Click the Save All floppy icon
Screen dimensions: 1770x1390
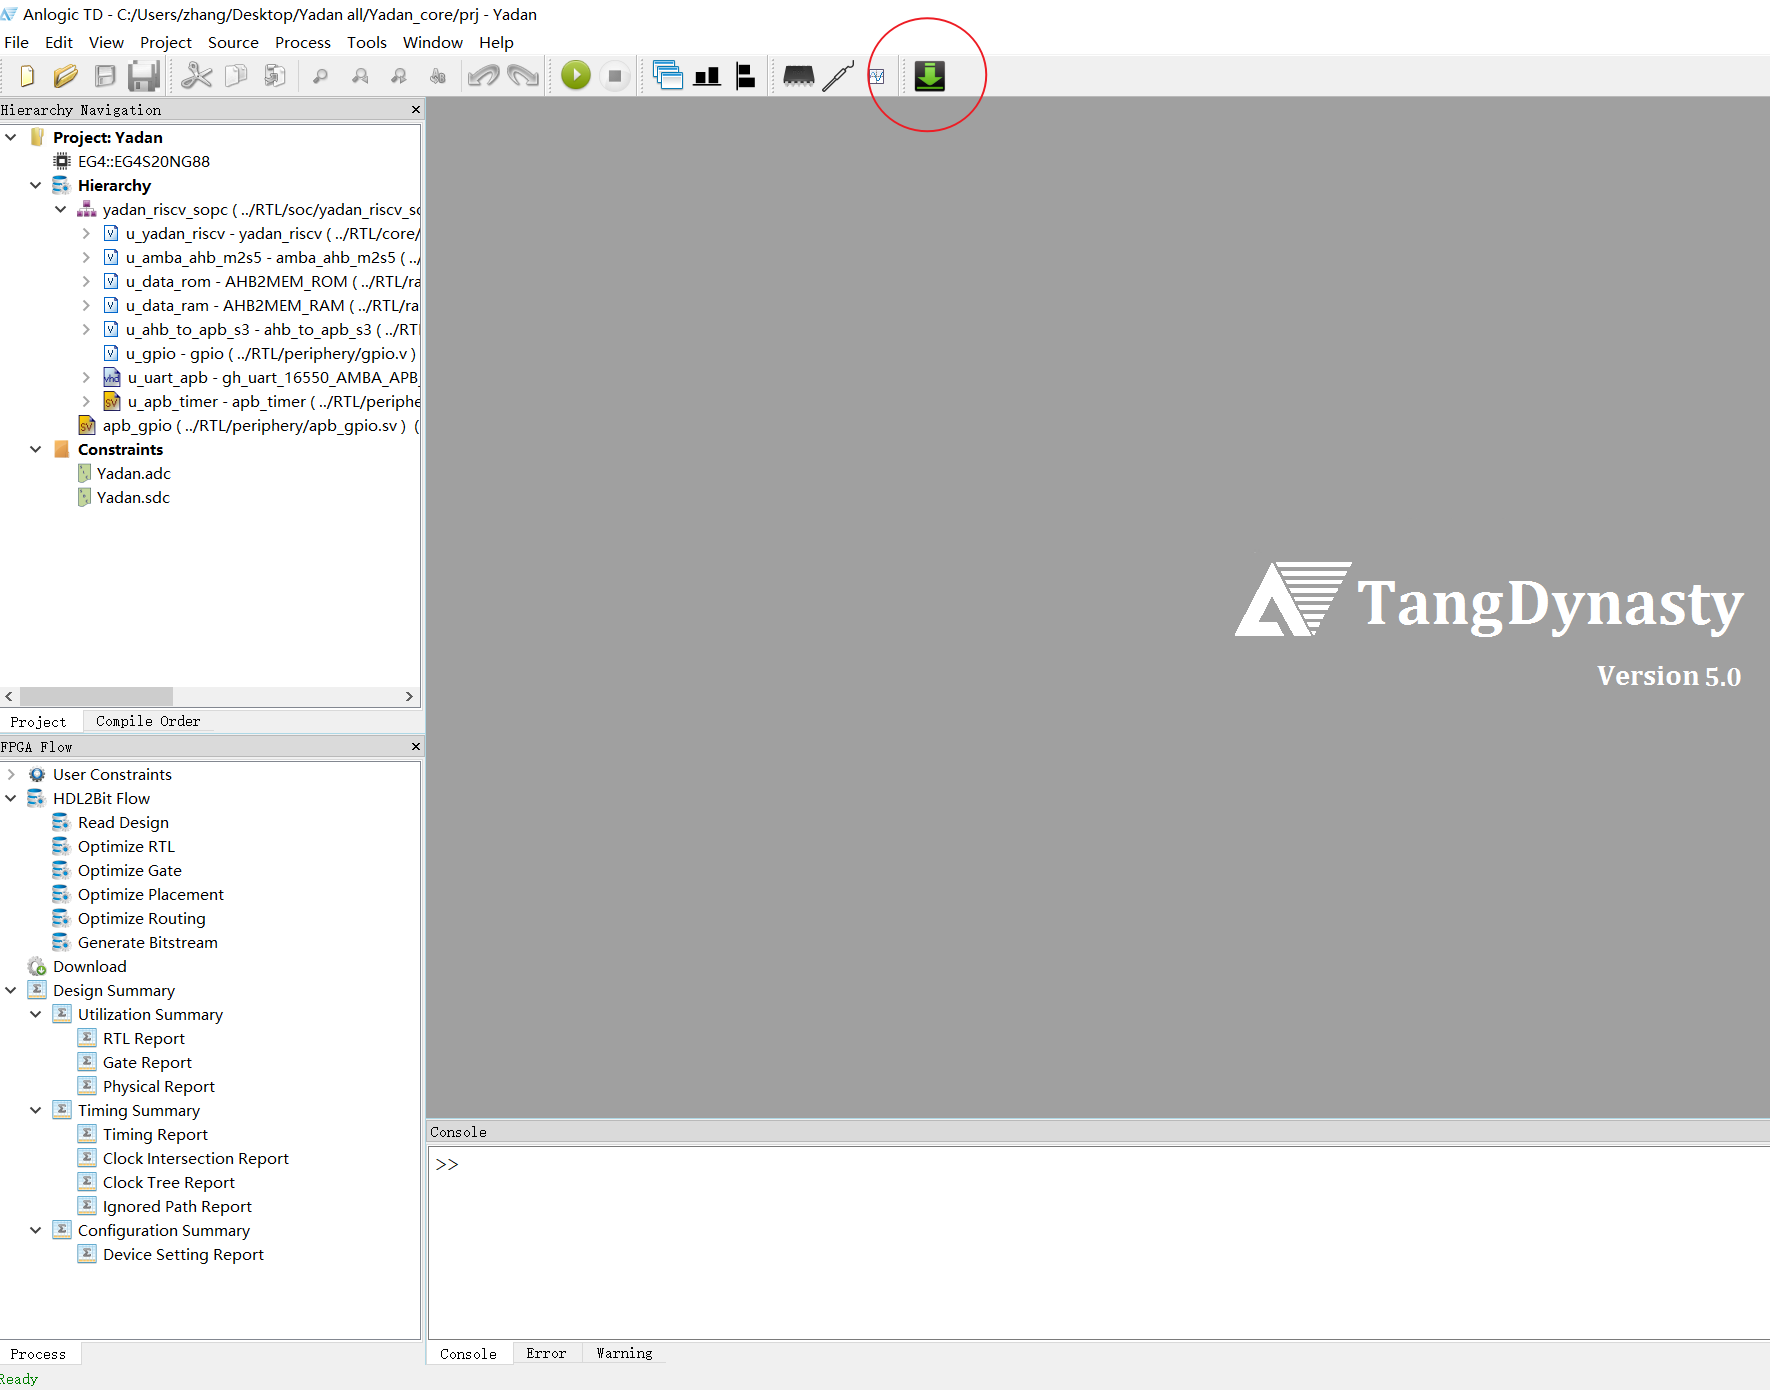click(144, 76)
